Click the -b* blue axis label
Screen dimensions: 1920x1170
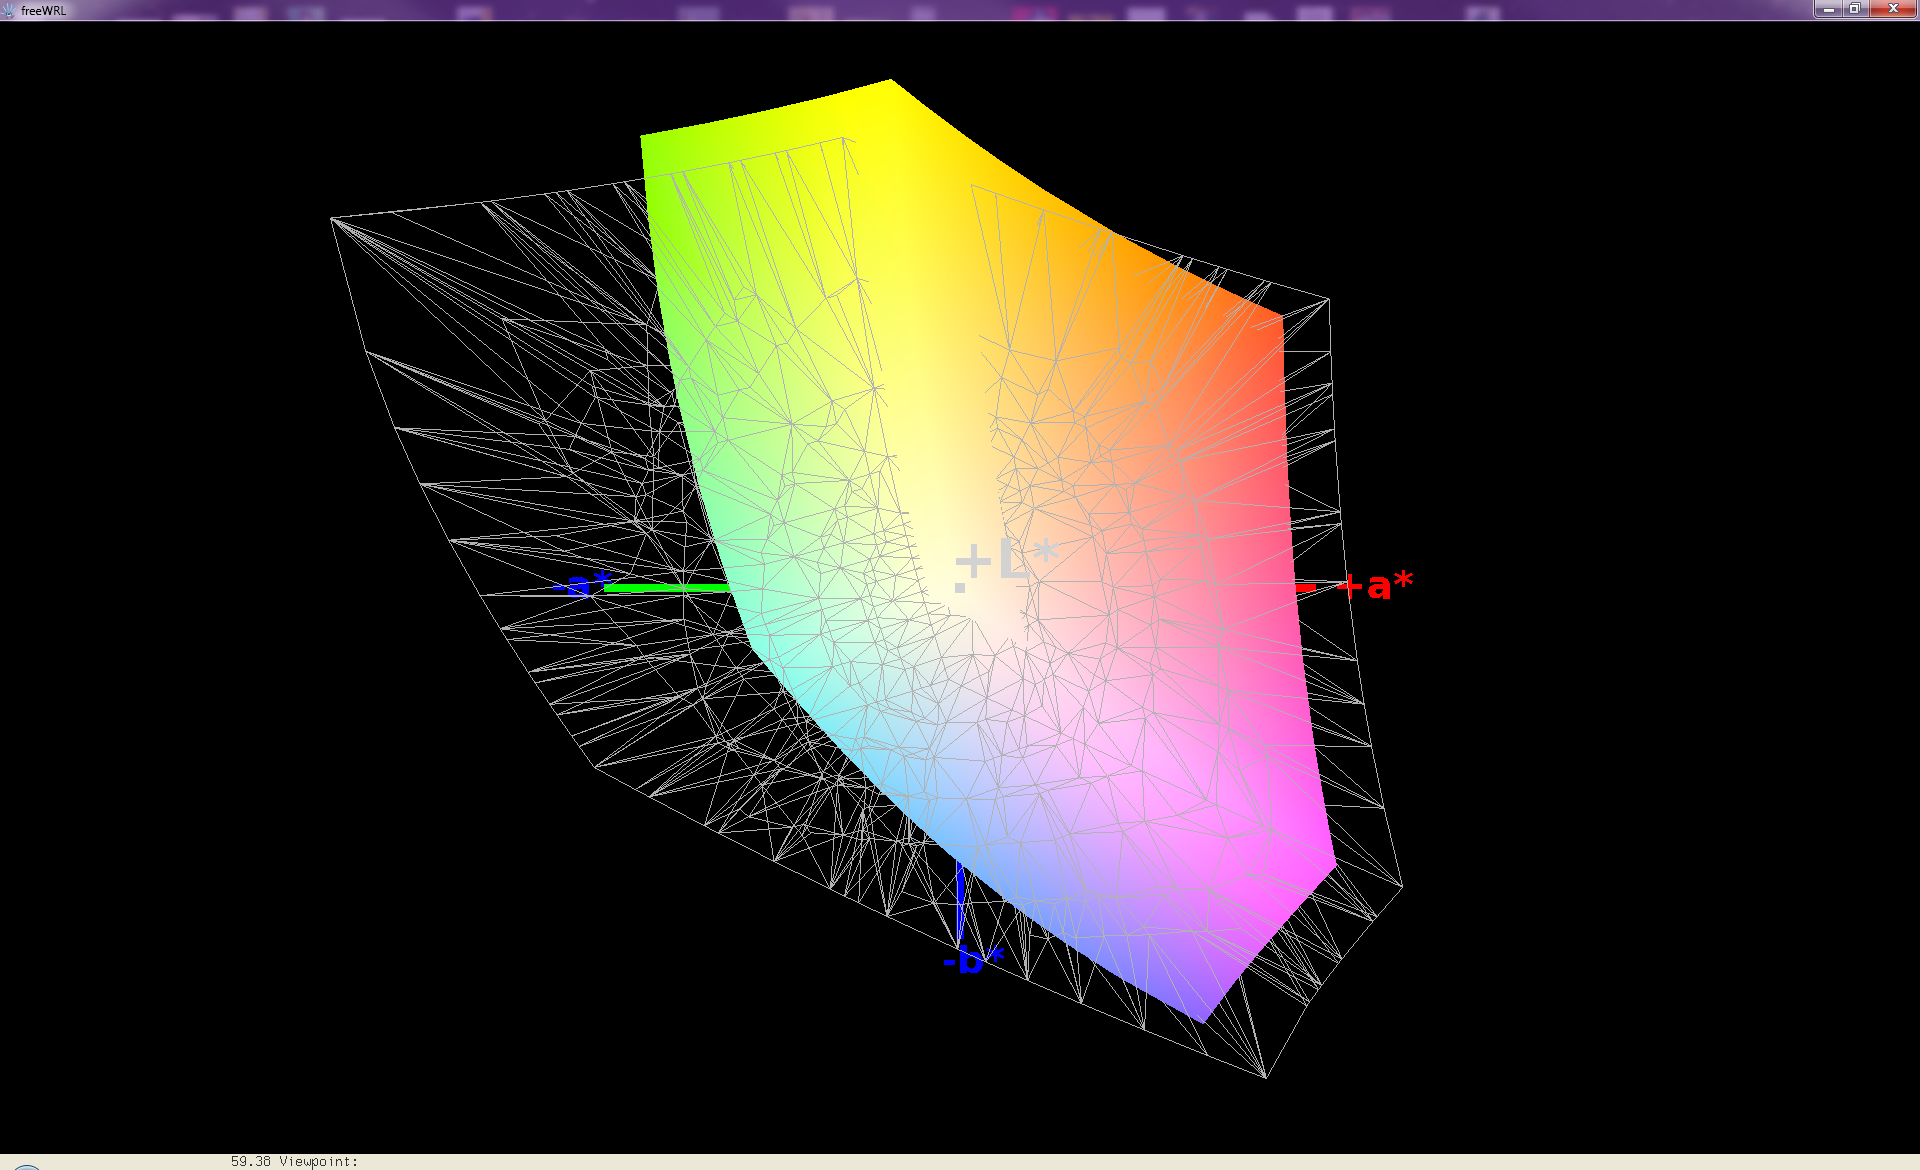pyautogui.click(x=972, y=961)
